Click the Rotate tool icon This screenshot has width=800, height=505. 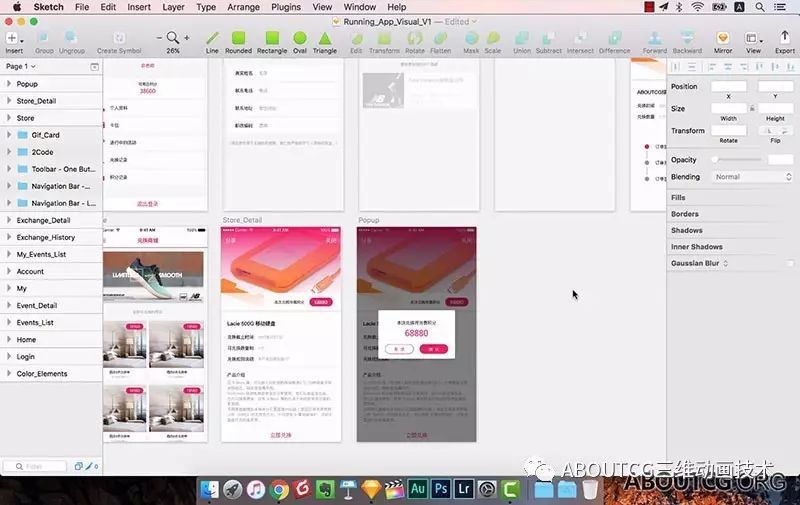415,38
